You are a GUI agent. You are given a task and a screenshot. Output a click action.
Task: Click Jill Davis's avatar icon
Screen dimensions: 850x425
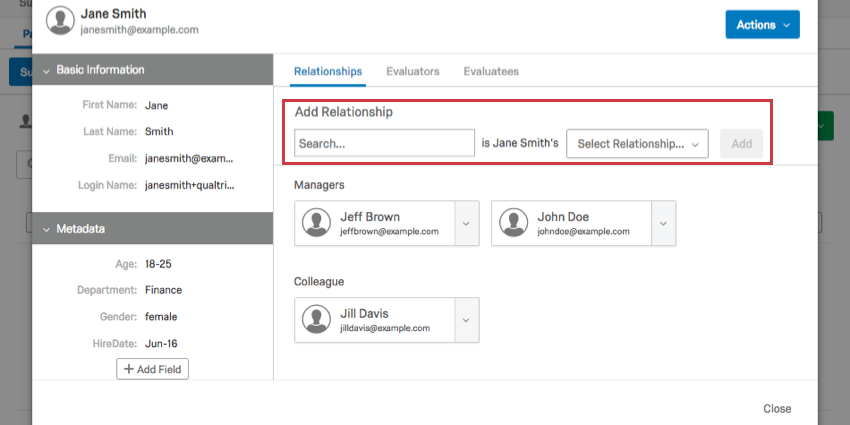[317, 320]
